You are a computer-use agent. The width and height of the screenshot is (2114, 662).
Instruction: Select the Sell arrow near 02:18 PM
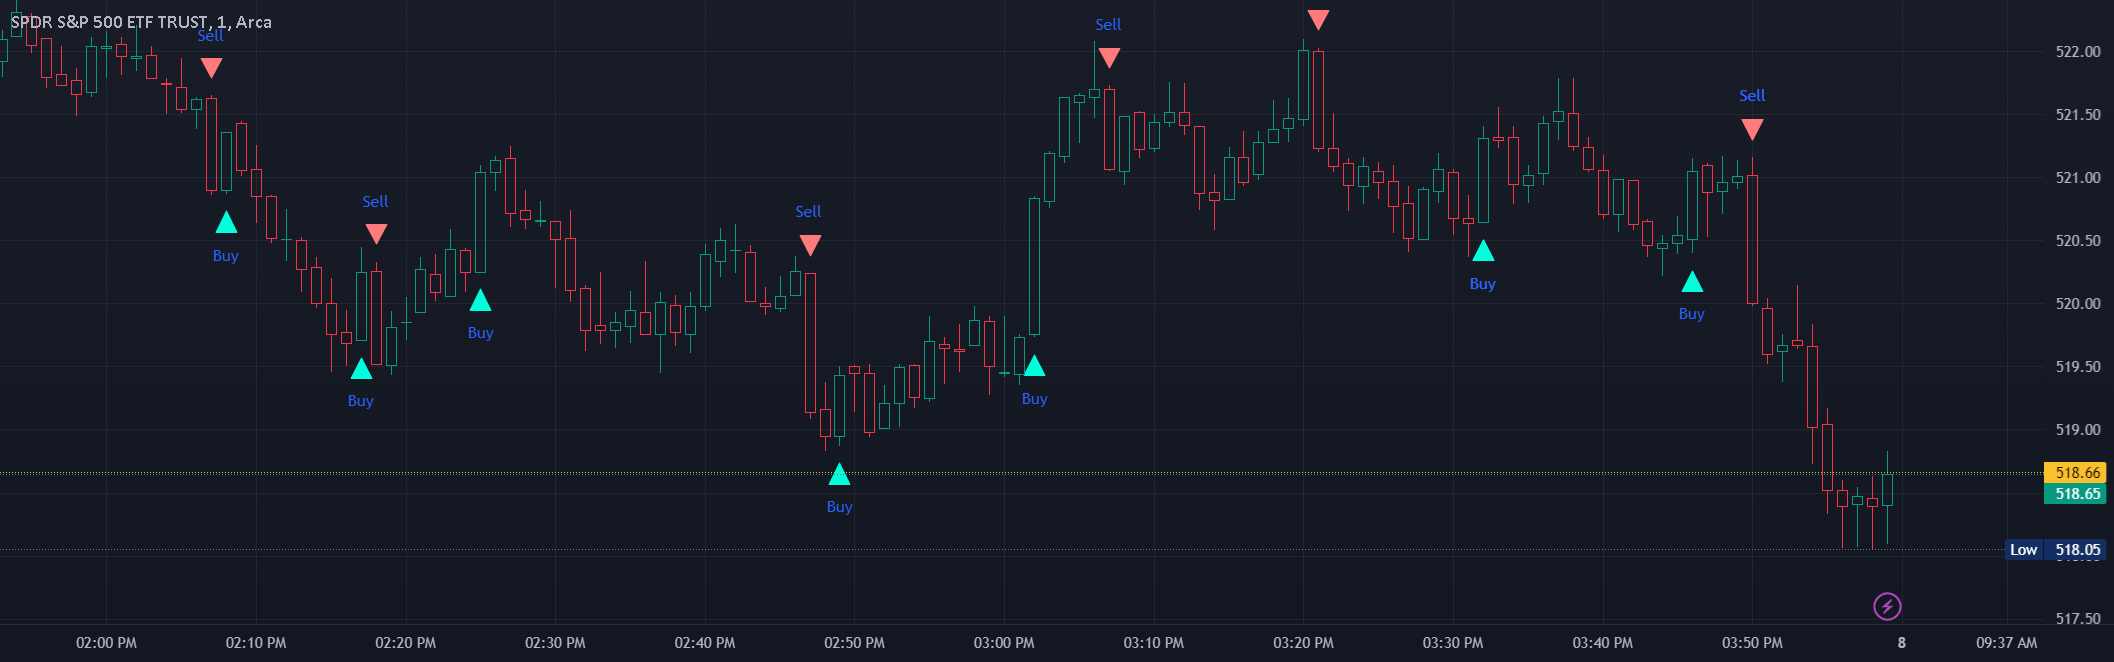[376, 234]
